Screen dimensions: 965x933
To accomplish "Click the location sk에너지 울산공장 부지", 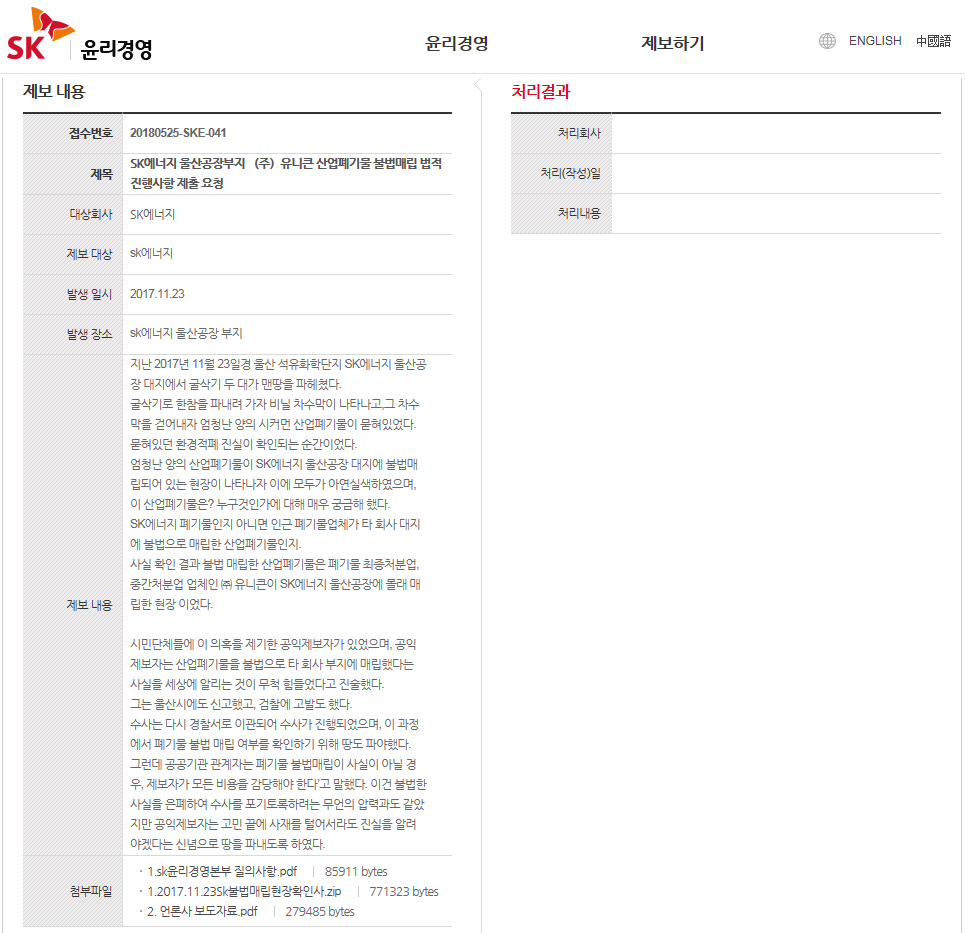I will [186, 333].
